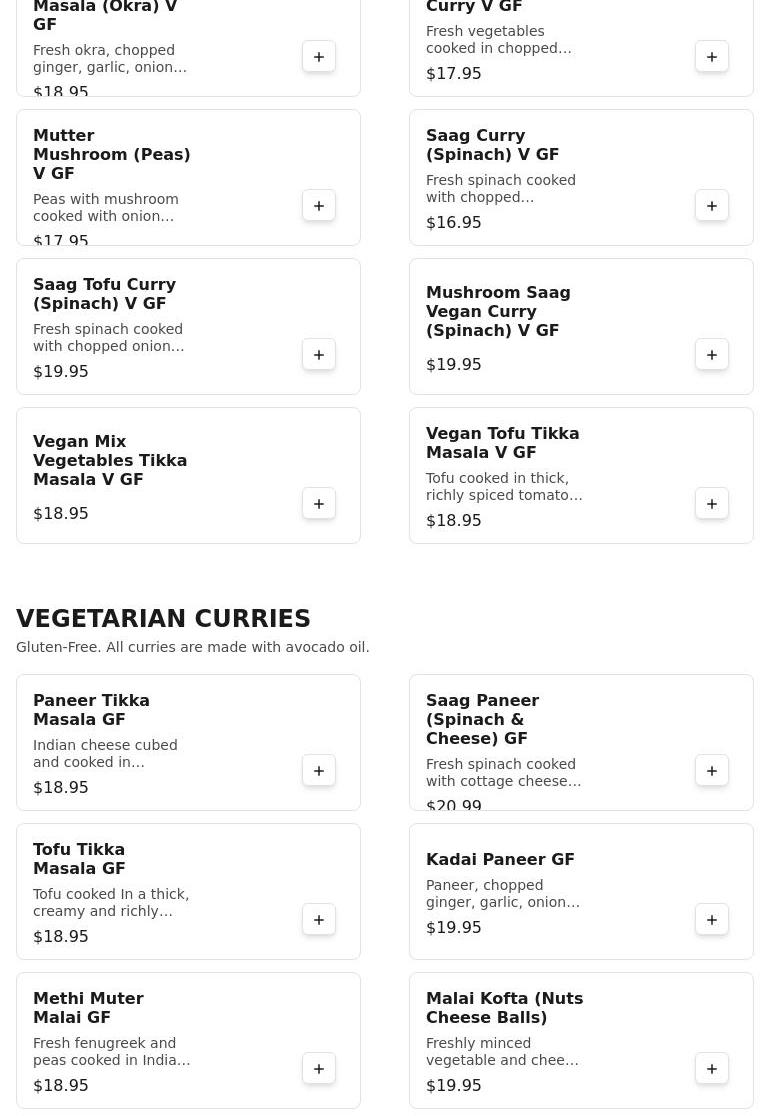
Task: Open Malai Kofta item title
Action: click(x=504, y=1008)
